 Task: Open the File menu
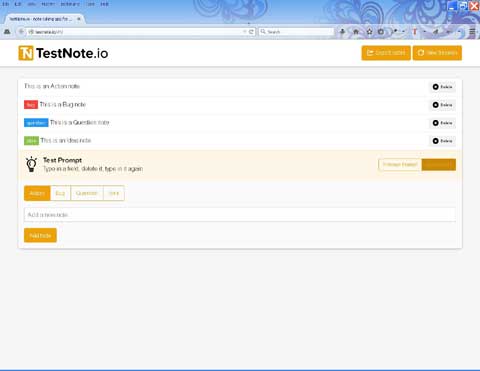[6, 4]
